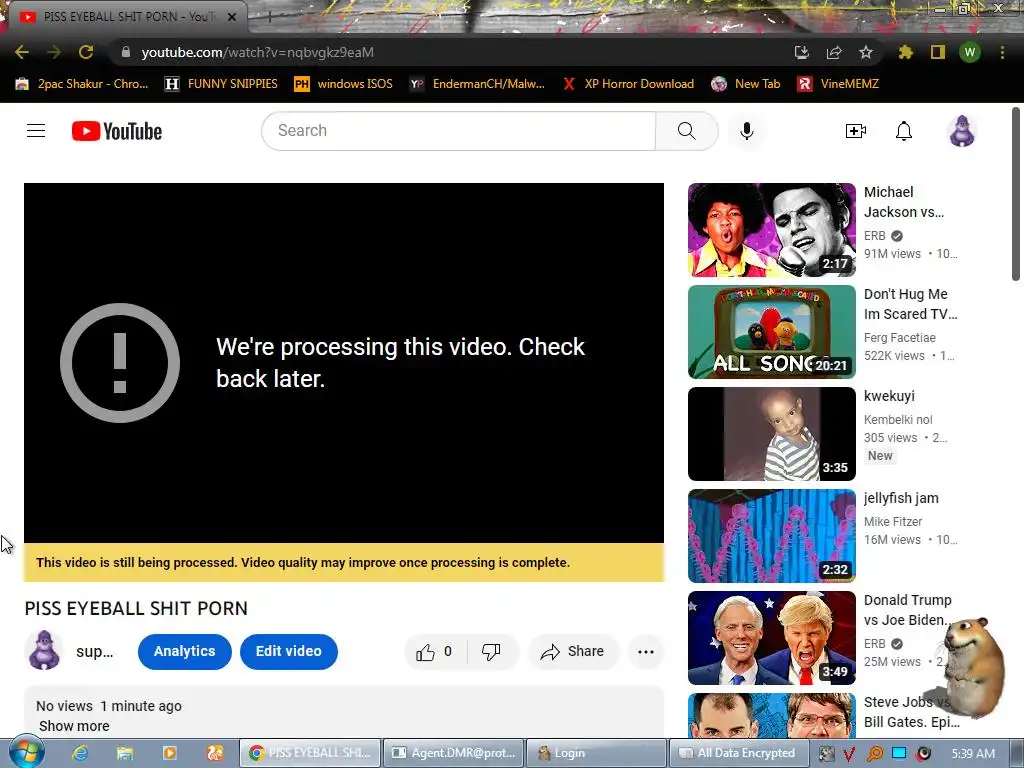Click the video title PISS EYEBALL text
The height and width of the screenshot is (768, 1024).
tap(136, 609)
